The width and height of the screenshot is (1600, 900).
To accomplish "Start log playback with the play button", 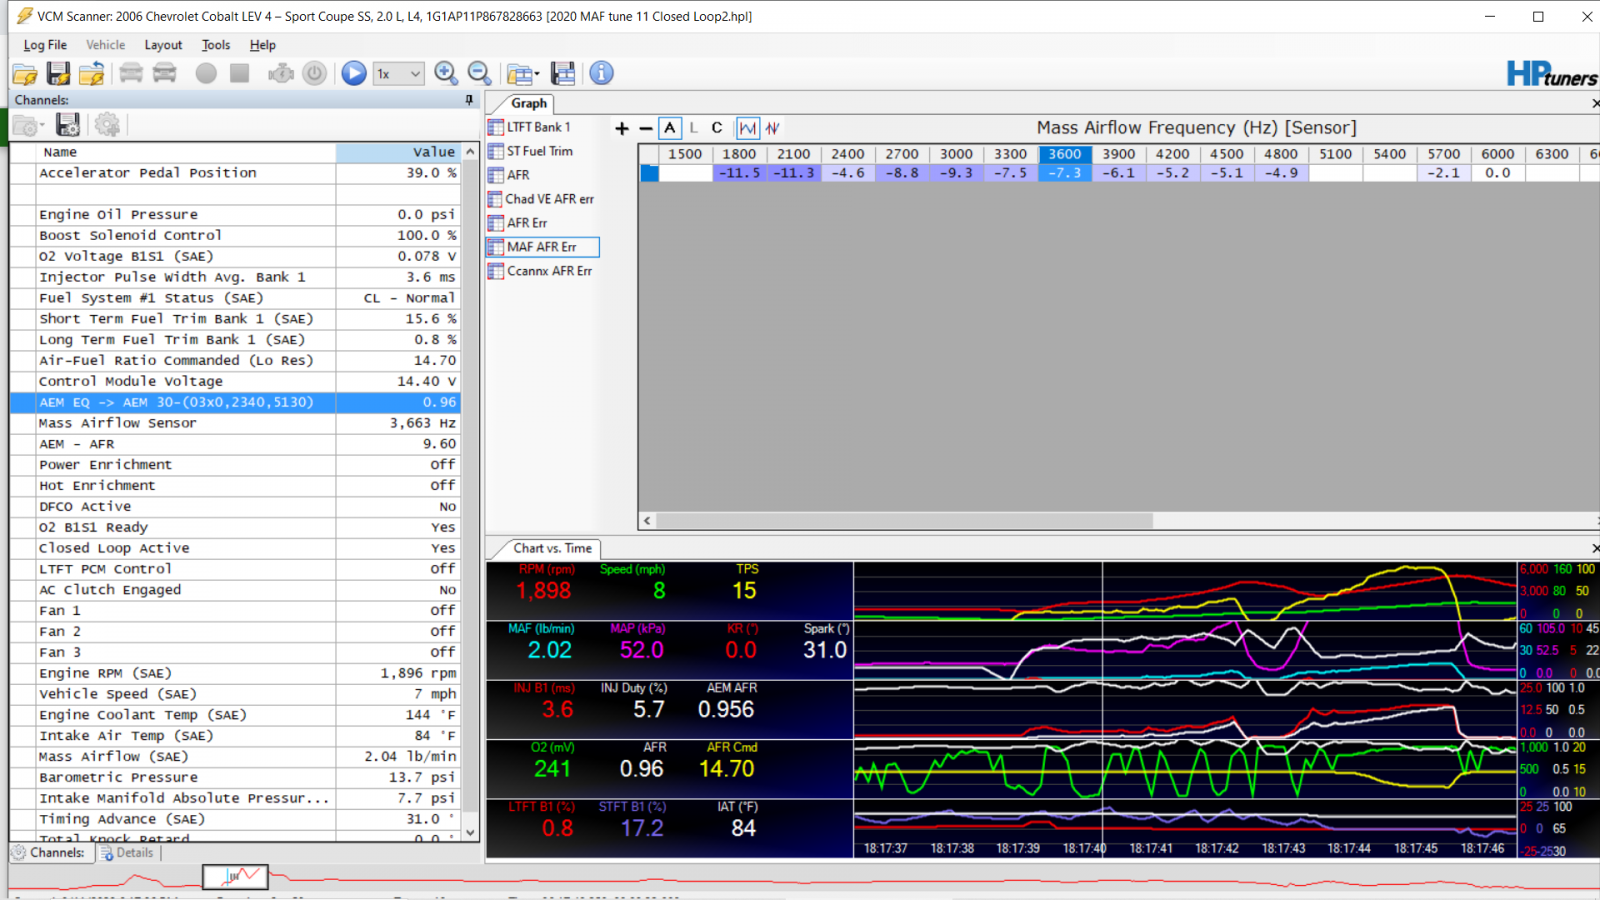I will (354, 73).
